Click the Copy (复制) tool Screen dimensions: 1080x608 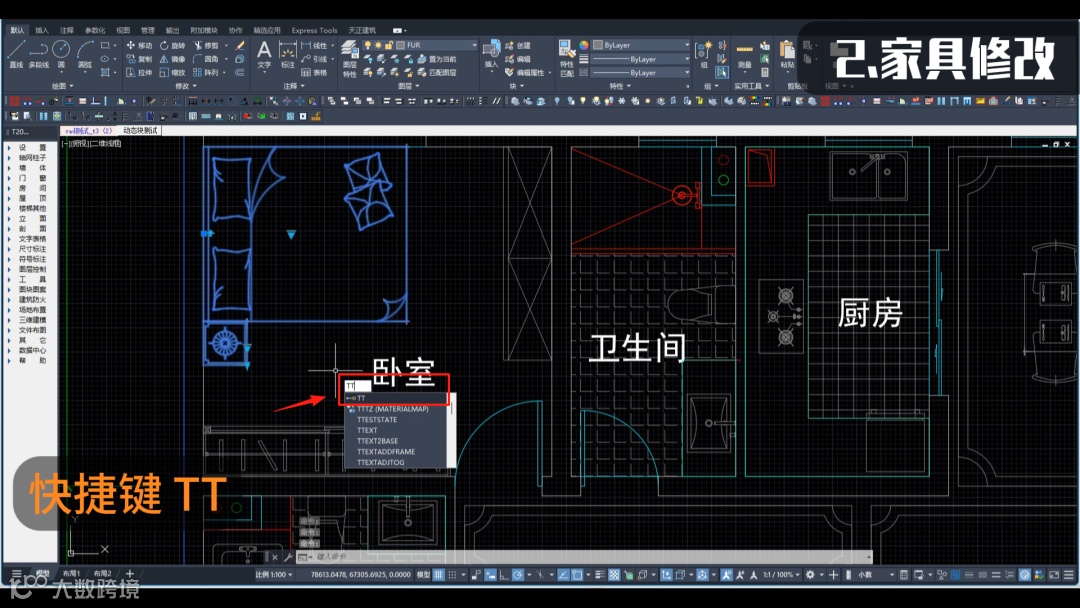[139, 59]
